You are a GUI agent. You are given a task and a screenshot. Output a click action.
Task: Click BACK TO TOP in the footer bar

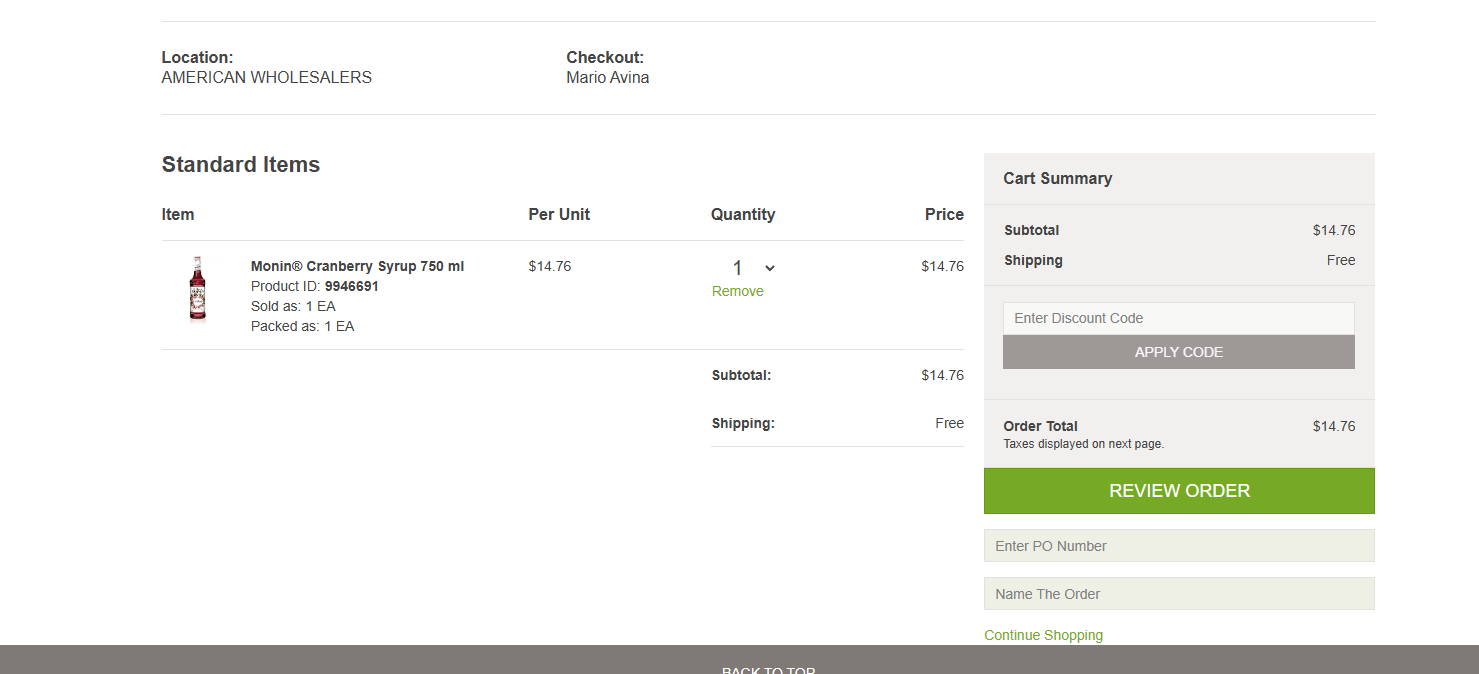(x=769, y=669)
